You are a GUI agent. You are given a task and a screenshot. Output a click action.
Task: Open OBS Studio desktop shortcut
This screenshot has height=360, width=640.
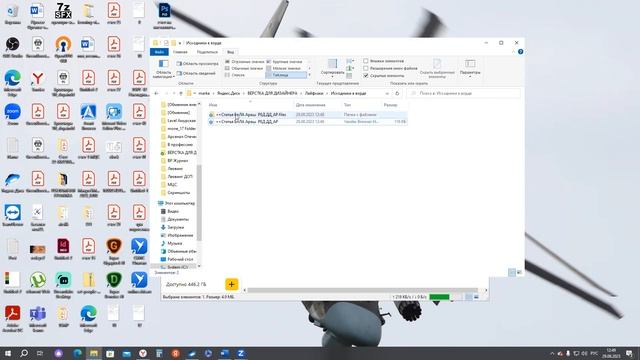(12, 47)
